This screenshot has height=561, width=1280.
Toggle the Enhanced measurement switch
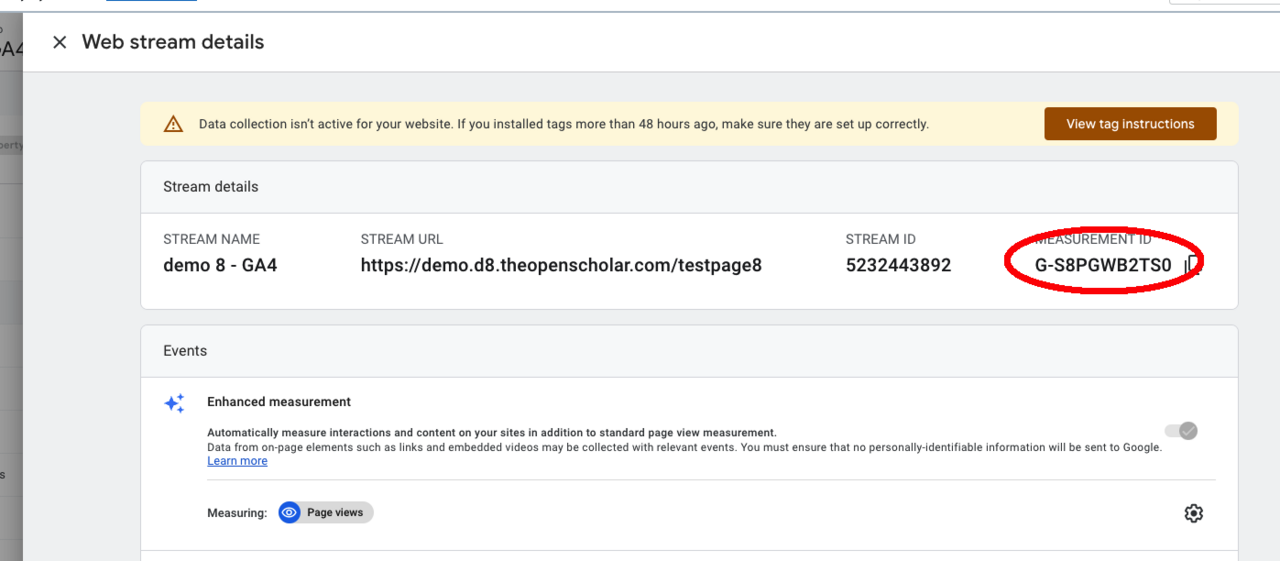click(1181, 431)
